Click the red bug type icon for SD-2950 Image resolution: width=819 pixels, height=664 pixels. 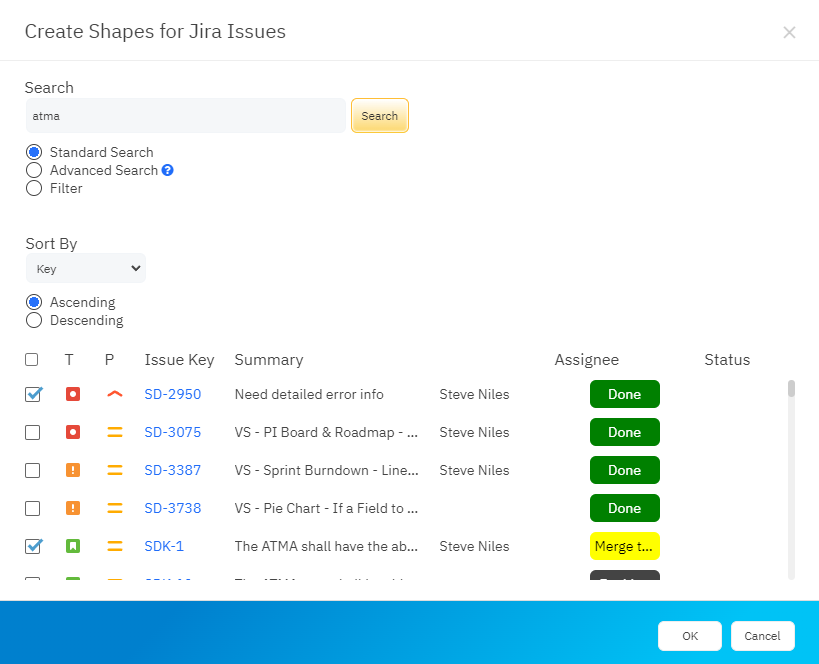tap(72, 394)
